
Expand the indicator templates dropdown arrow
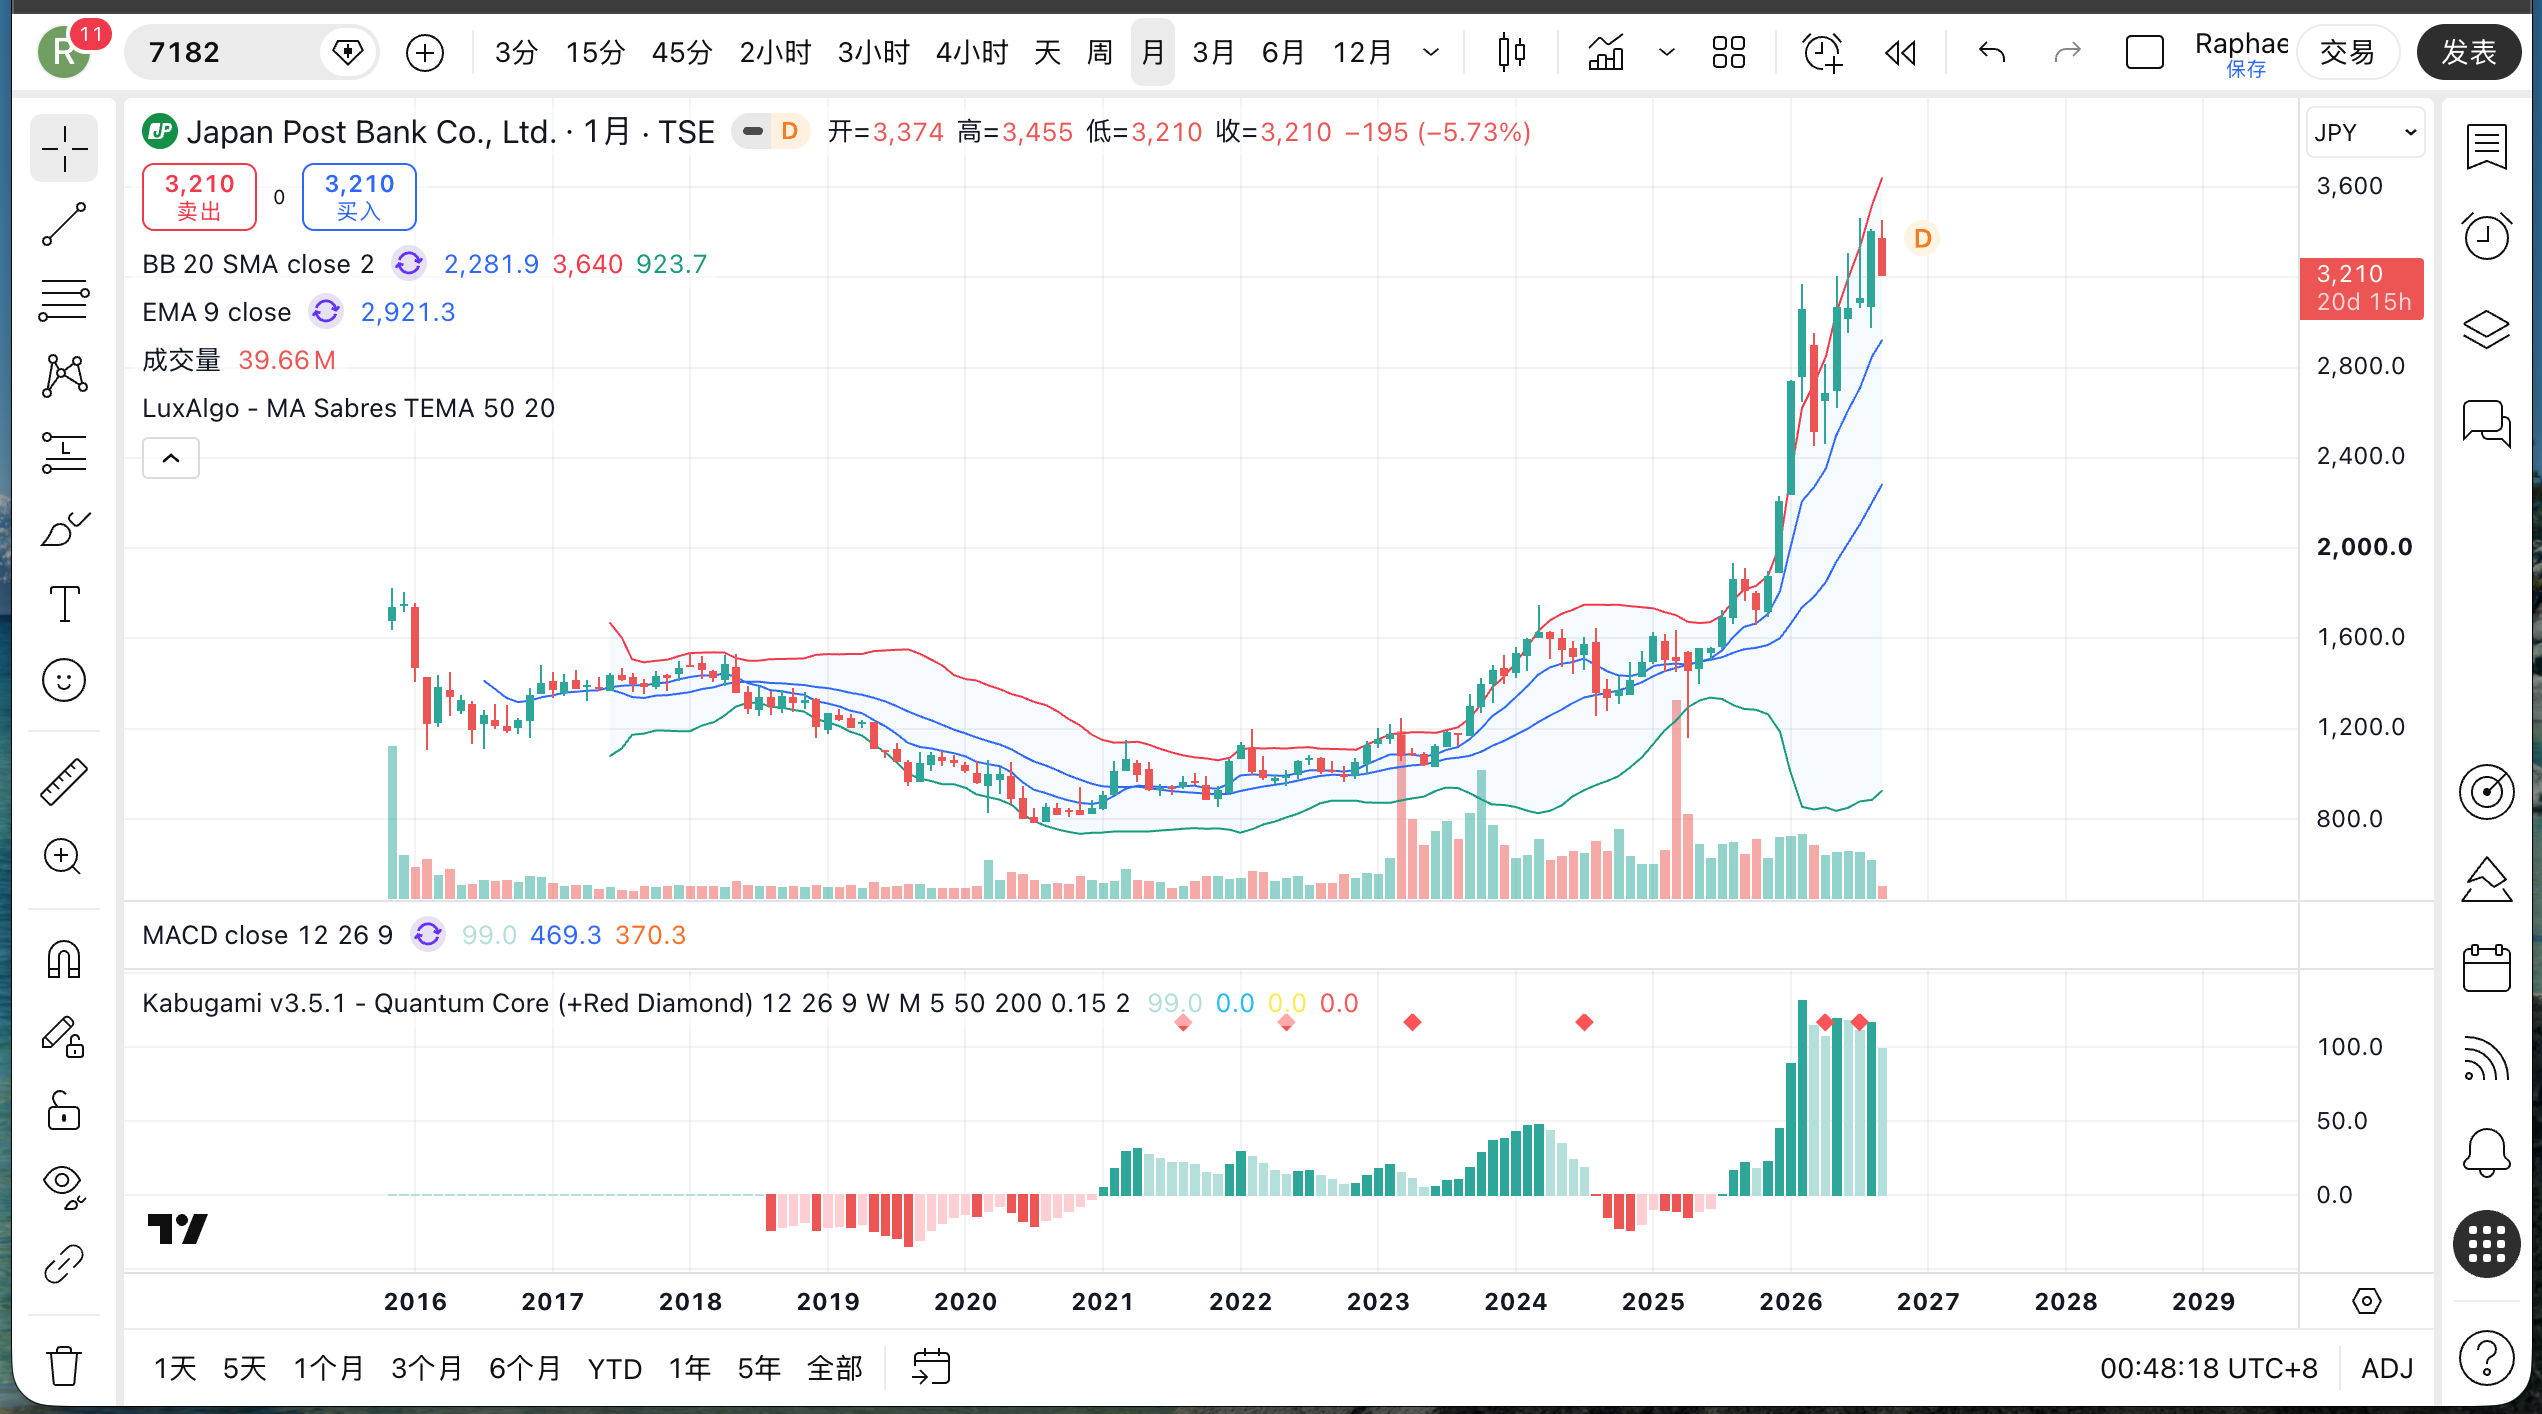pos(1666,52)
